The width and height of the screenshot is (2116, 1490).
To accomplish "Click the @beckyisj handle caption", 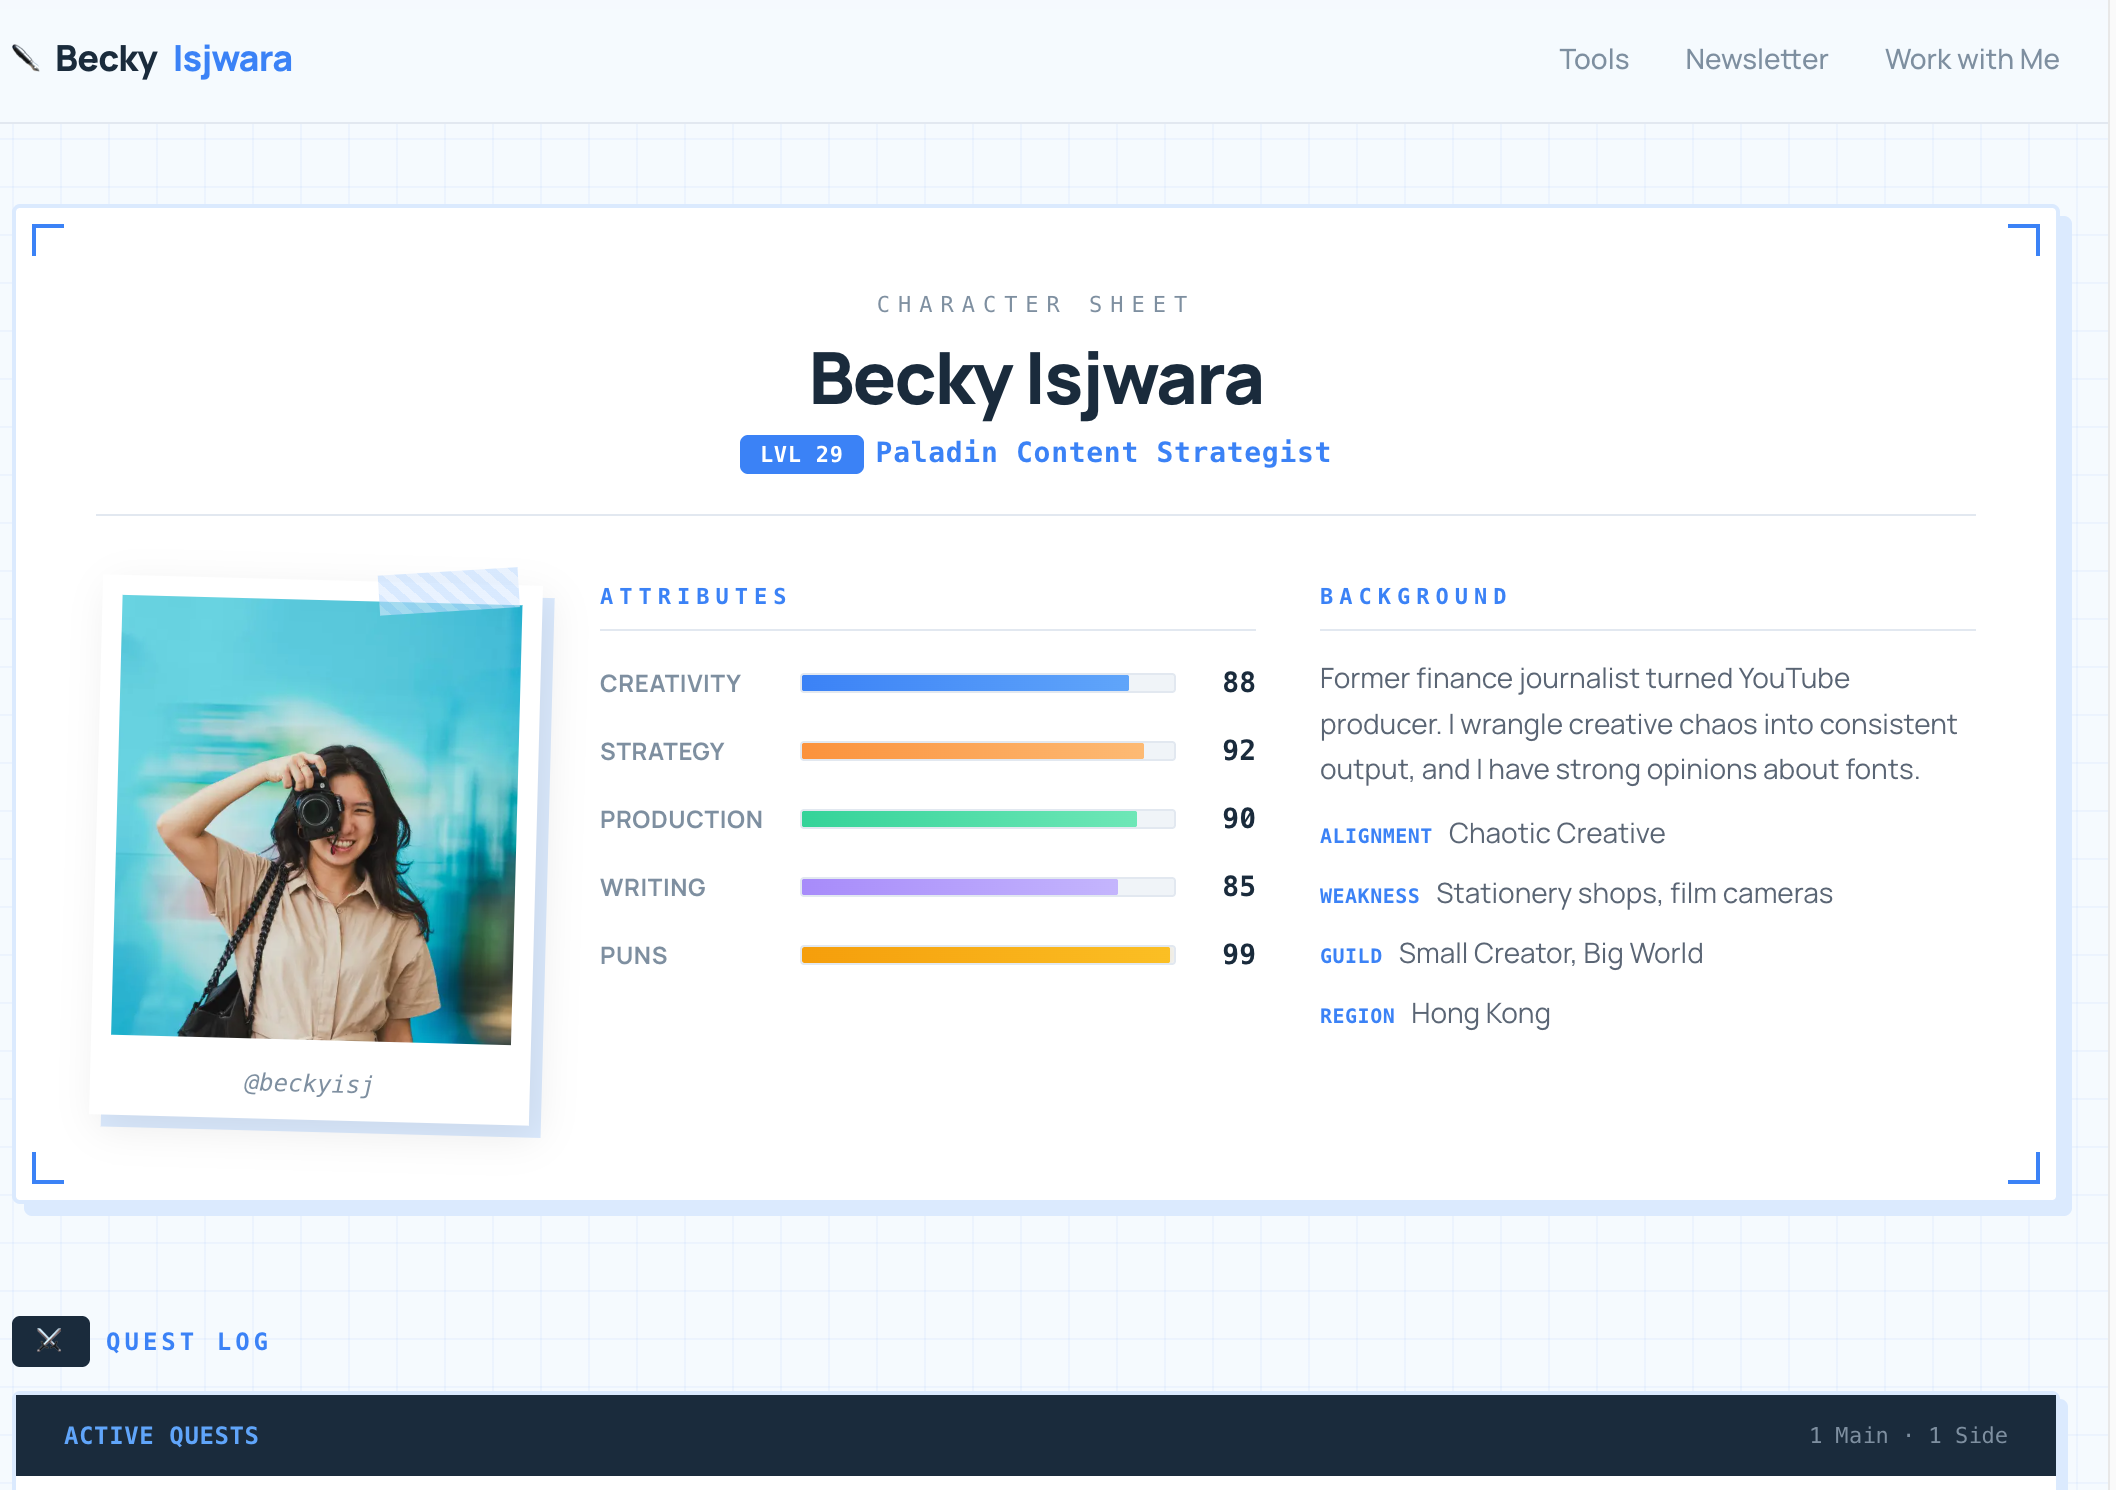I will coord(309,1083).
